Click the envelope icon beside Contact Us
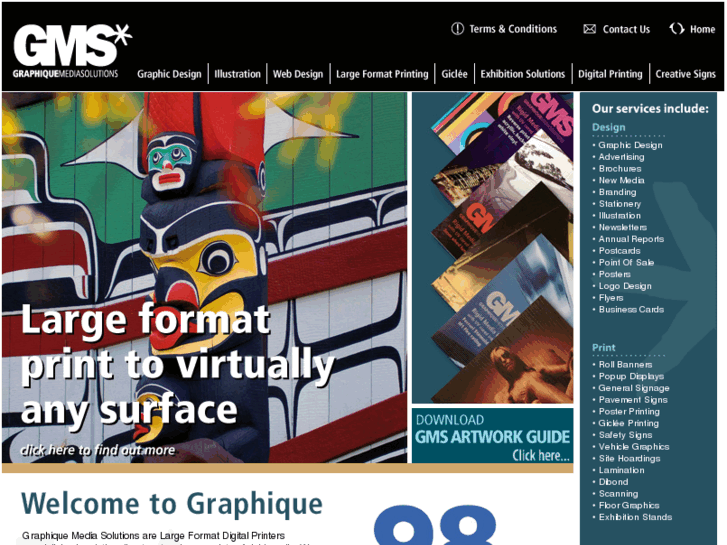727x545 pixels. [589, 29]
